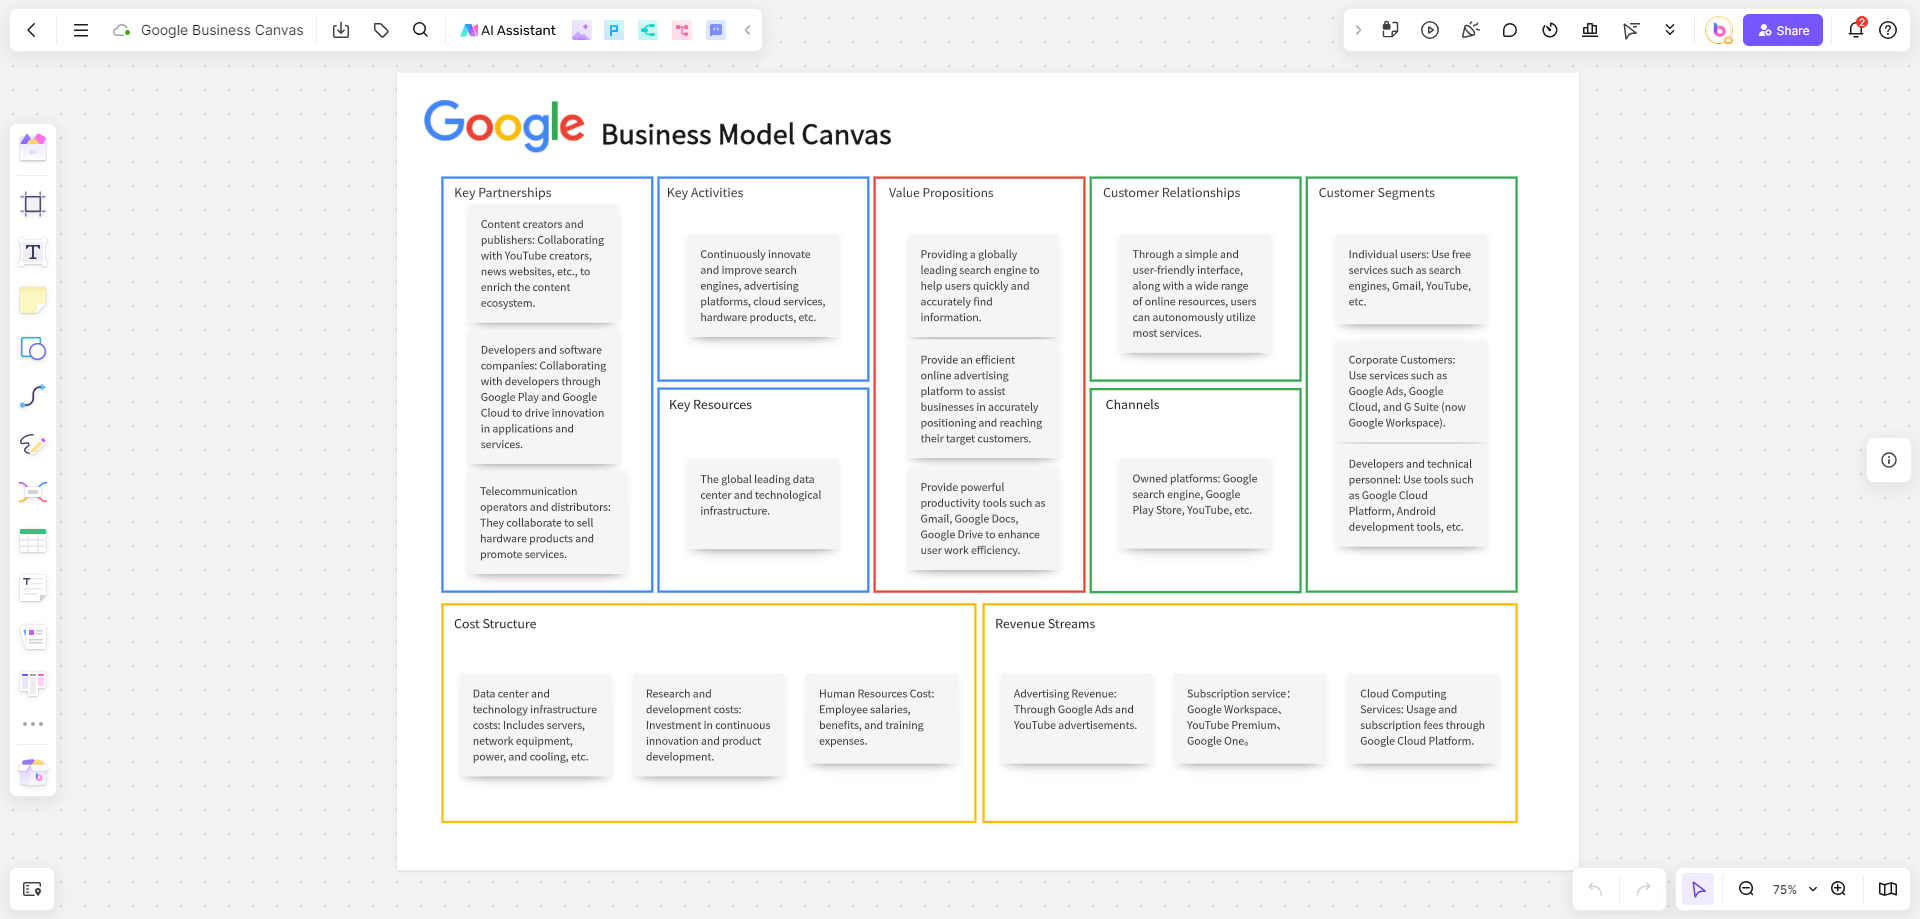Toggle the minimap icon
Screen dimensions: 1920x919
click(x=1888, y=889)
